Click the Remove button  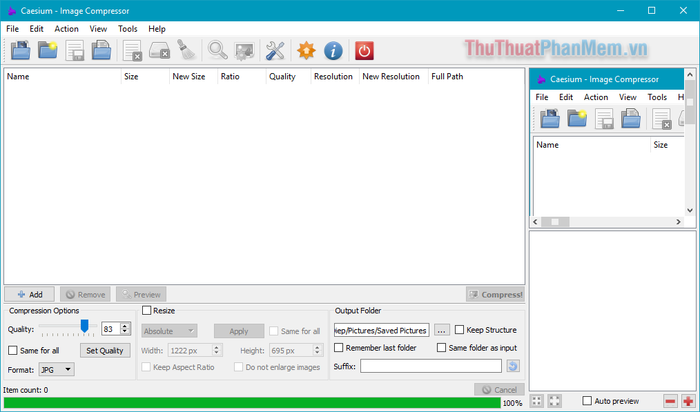[85, 294]
